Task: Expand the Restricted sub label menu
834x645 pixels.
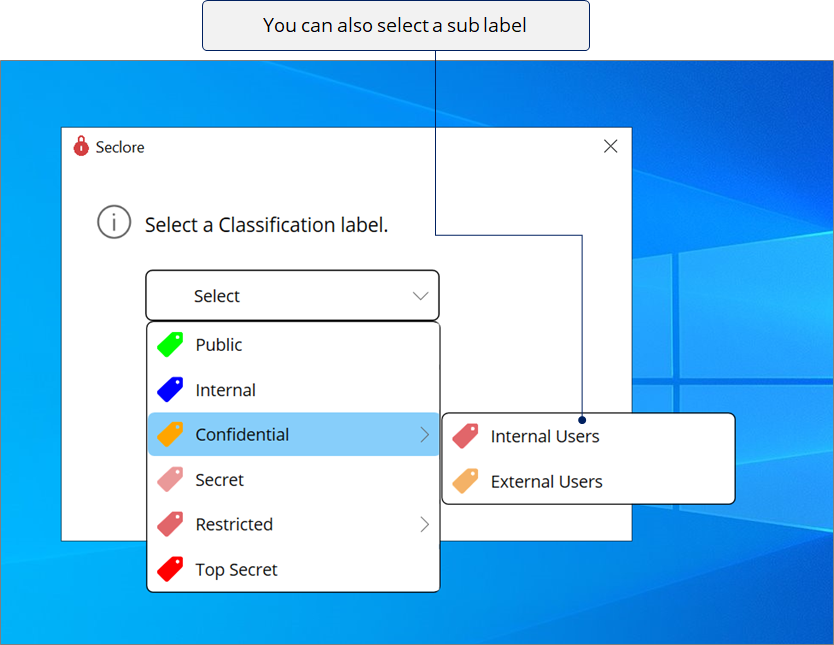Action: point(424,524)
